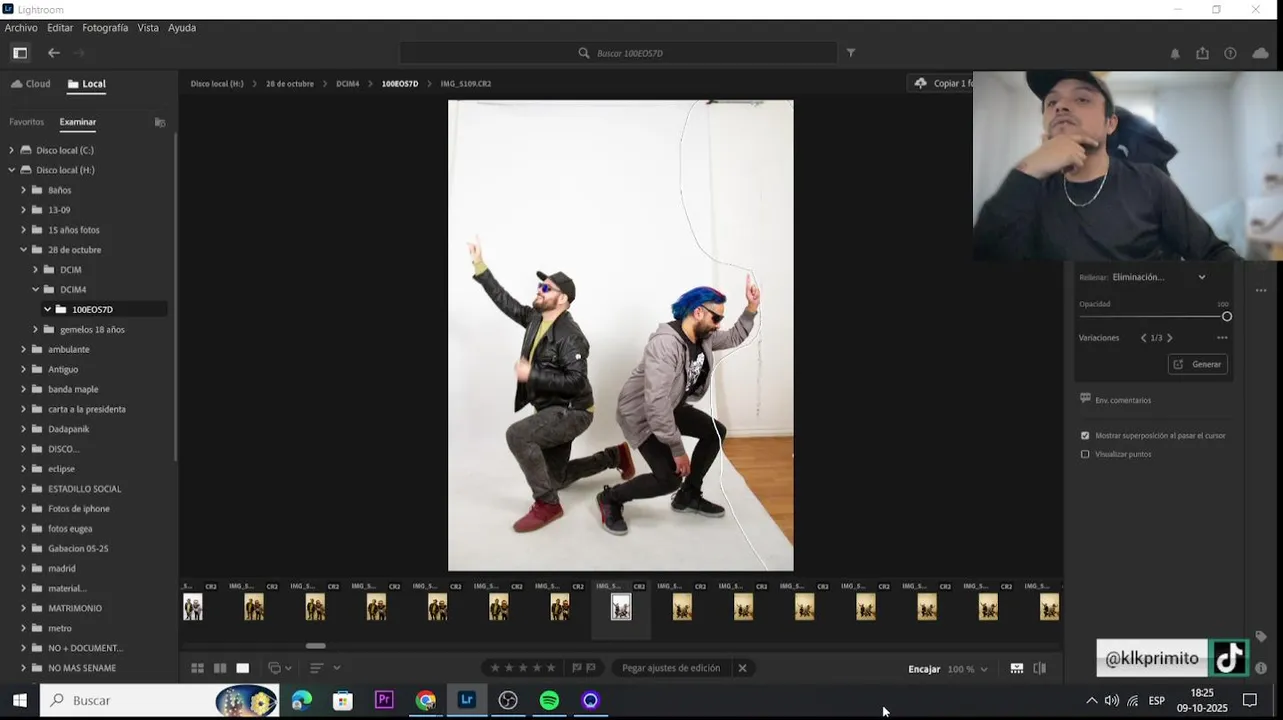
Task: Click the Generar button
Action: click(x=1198, y=364)
